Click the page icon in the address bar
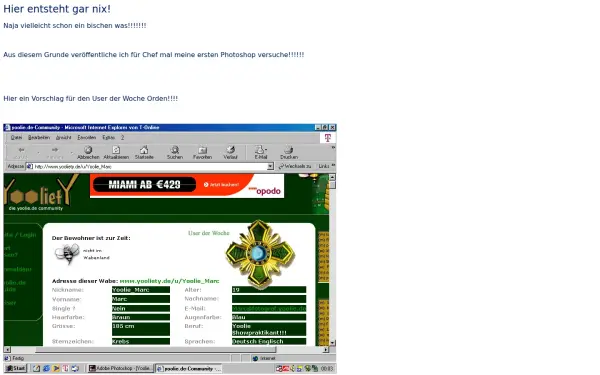Image resolution: width=600 pixels, height=375 pixels. click(x=29, y=166)
